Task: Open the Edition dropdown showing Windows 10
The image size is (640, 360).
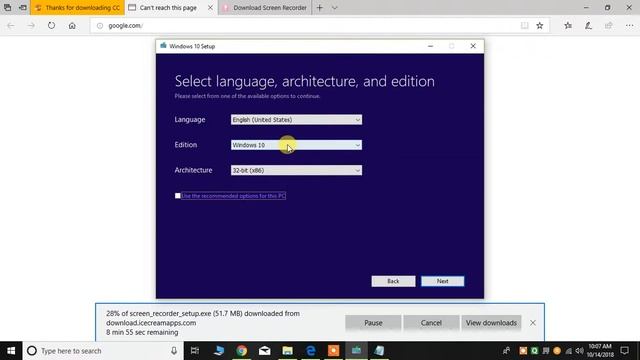Action: pos(296,145)
